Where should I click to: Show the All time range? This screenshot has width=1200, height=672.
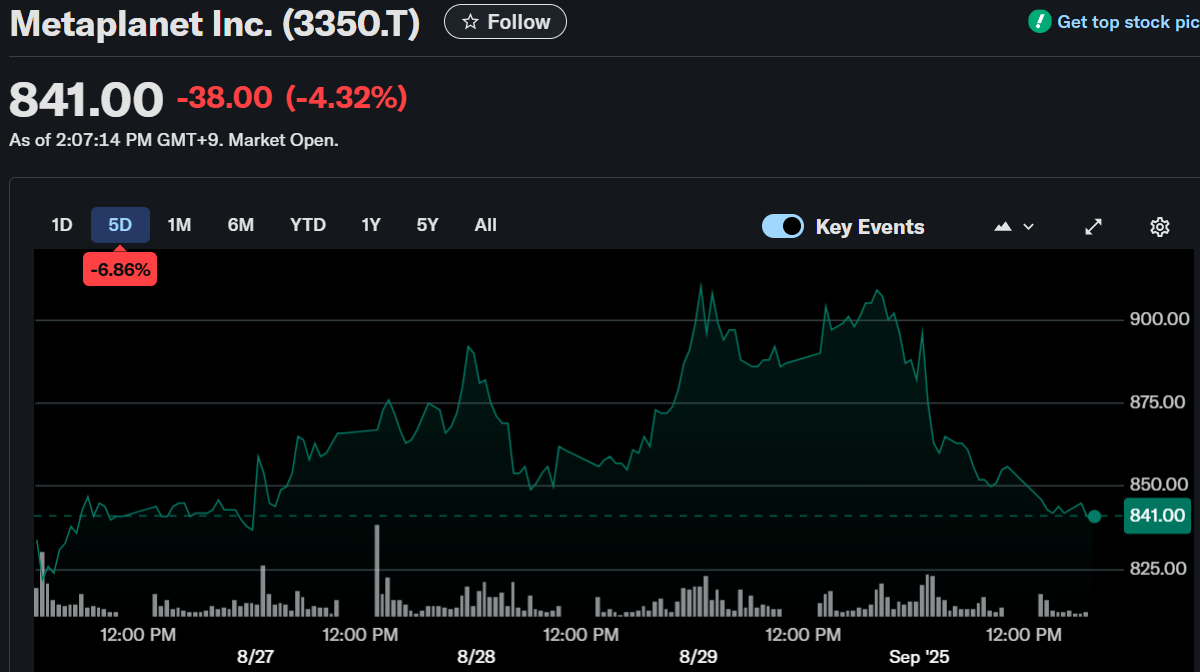click(x=485, y=225)
